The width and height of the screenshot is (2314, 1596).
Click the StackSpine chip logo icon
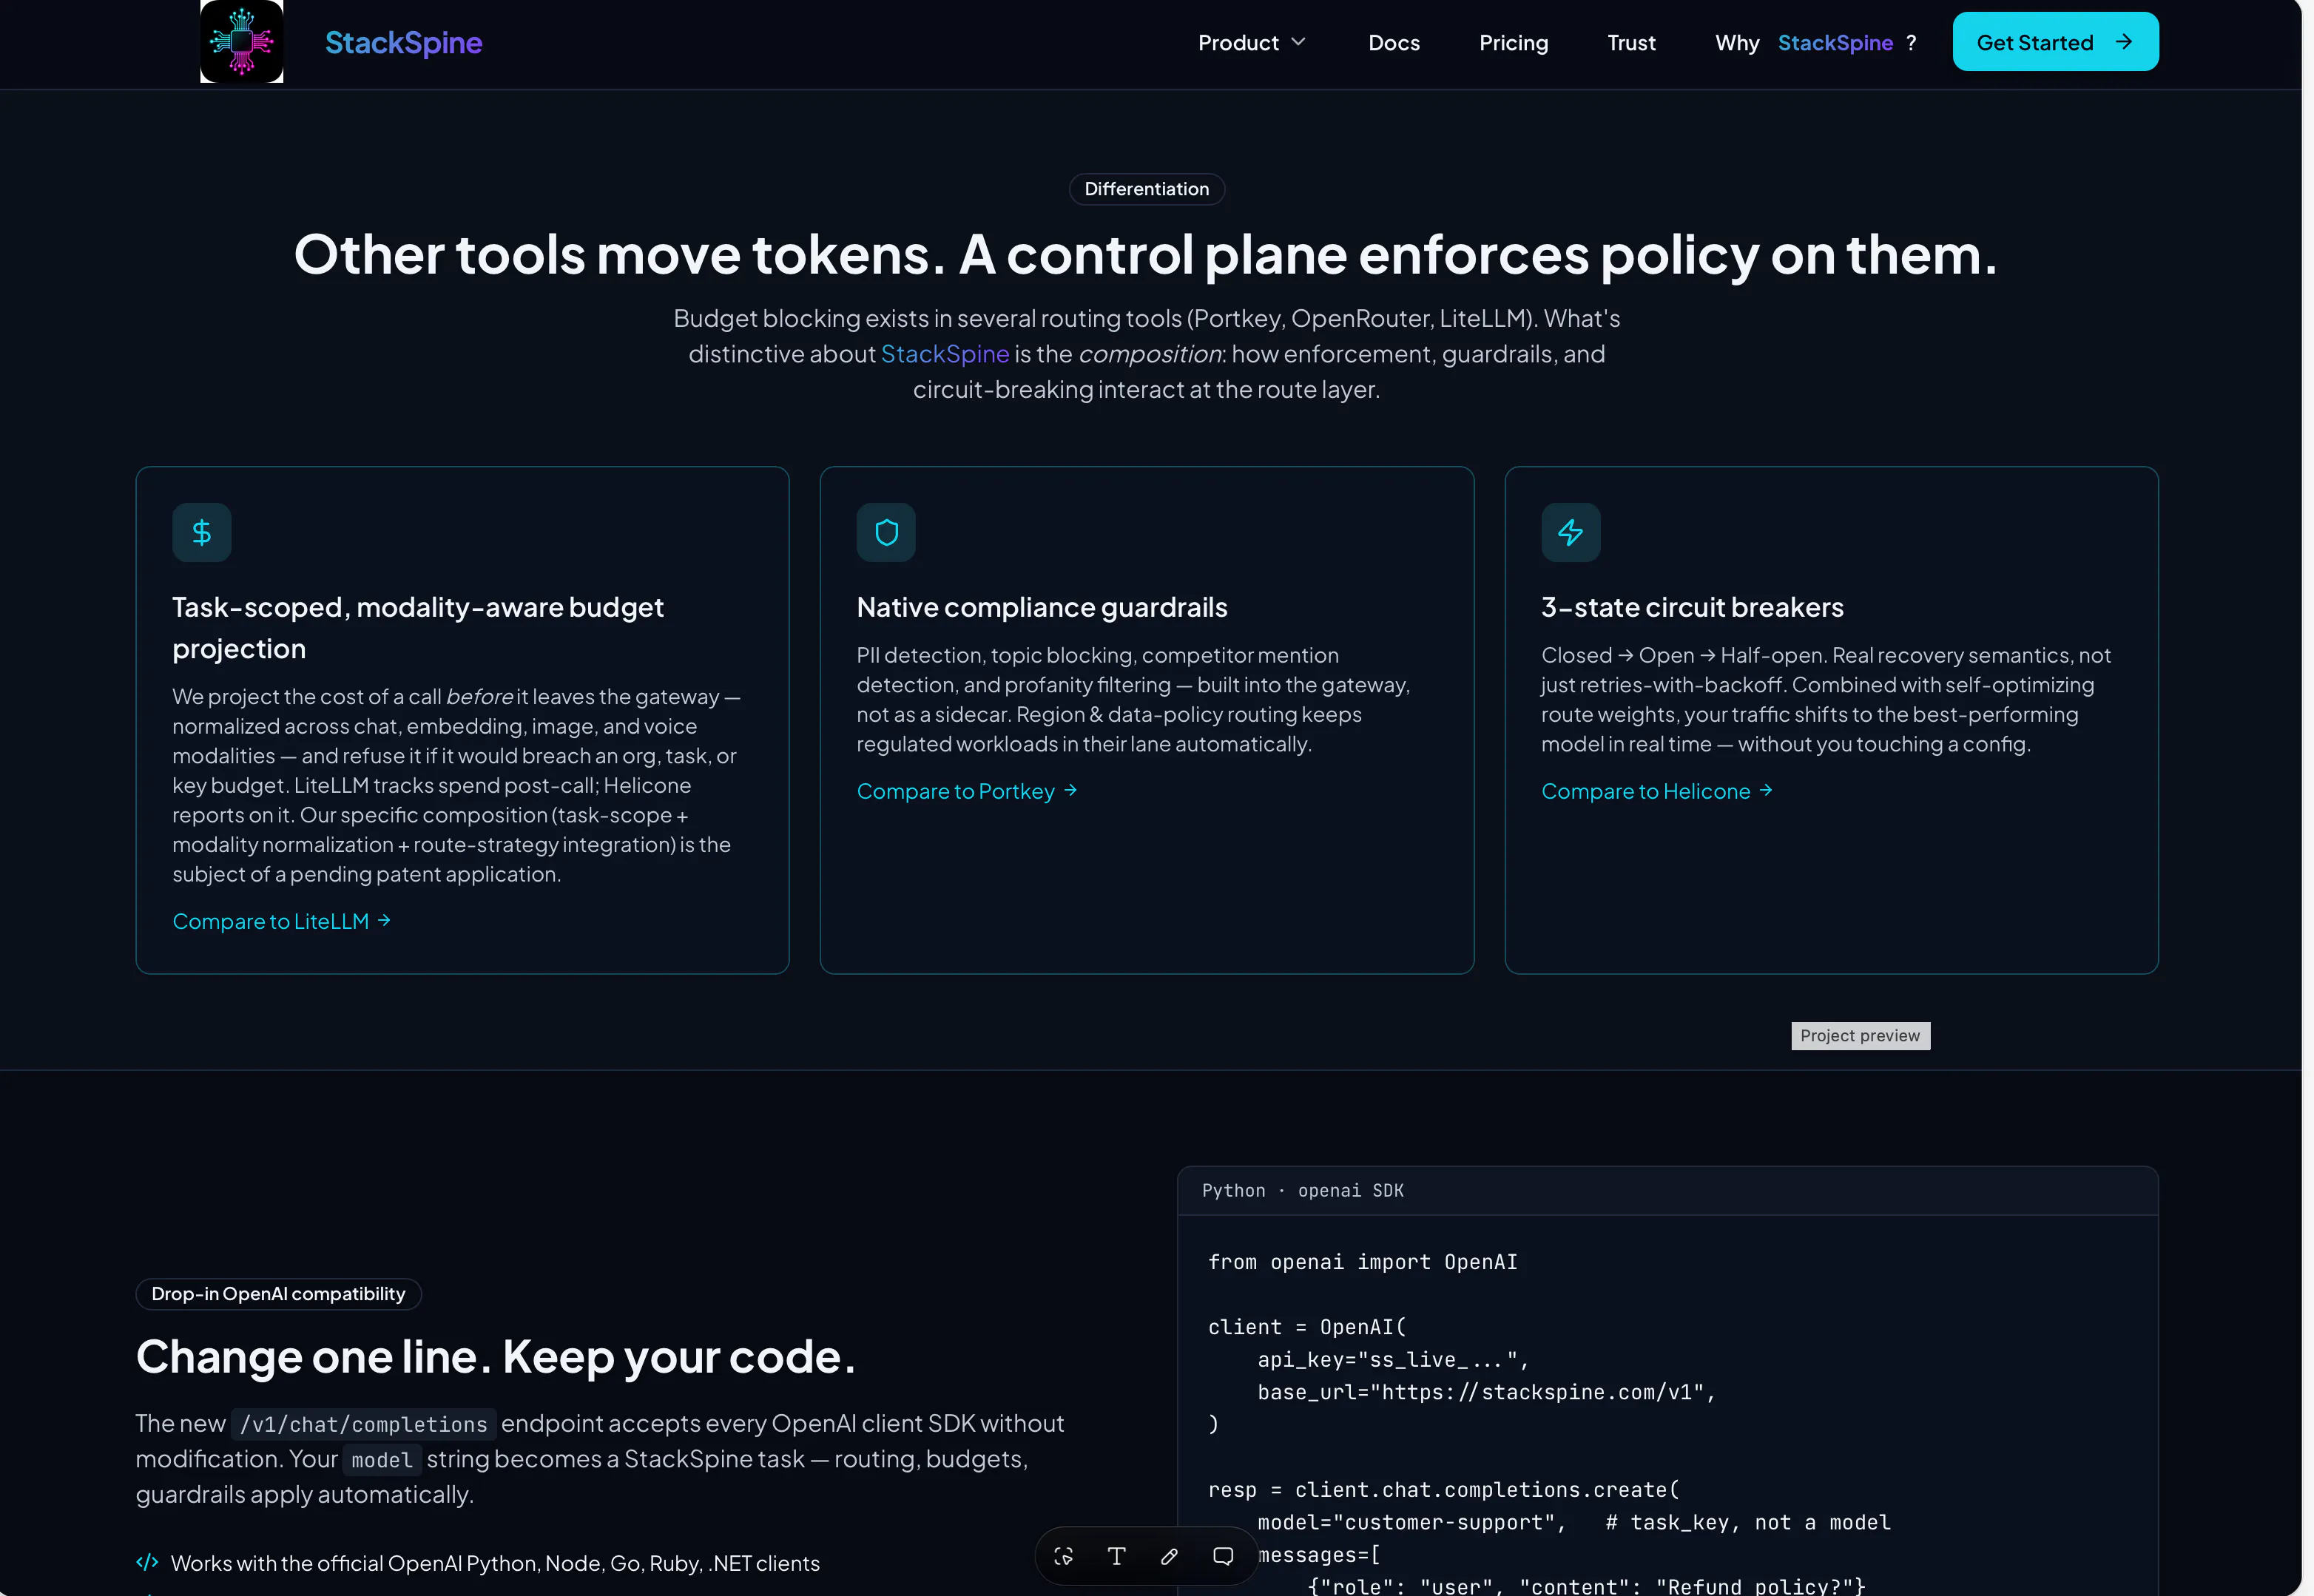click(241, 42)
